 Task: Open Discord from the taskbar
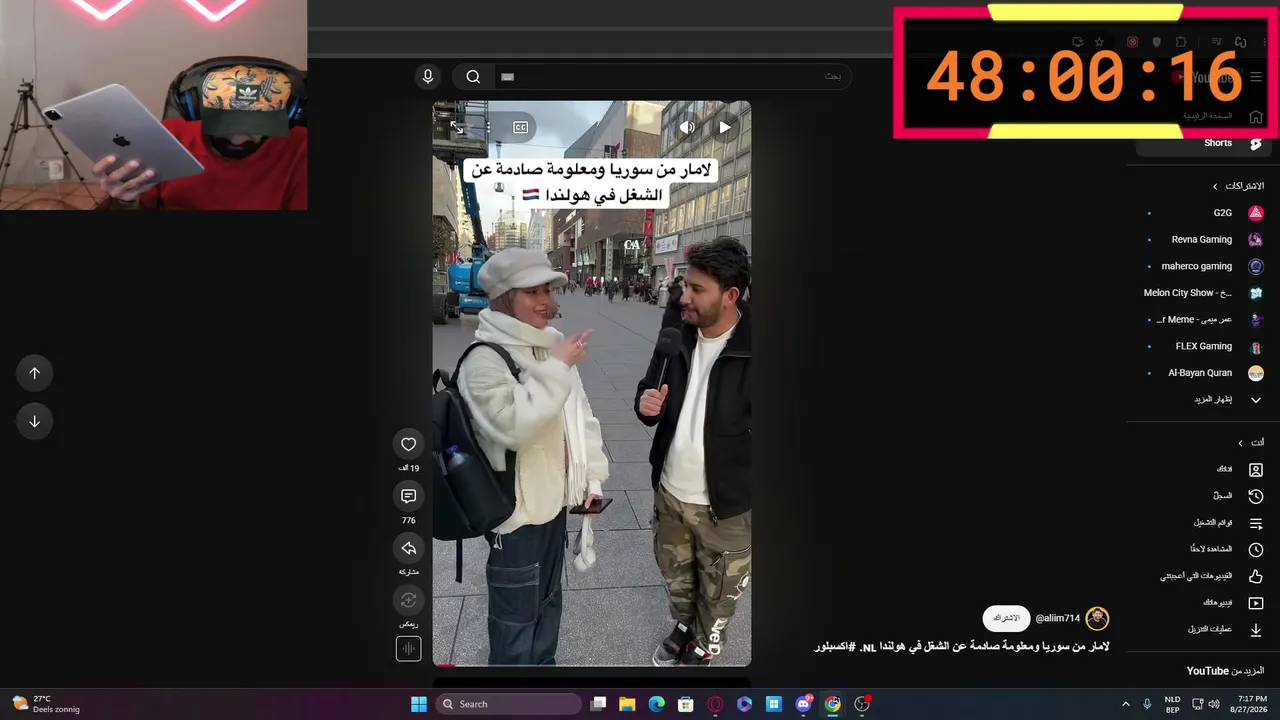click(x=803, y=704)
